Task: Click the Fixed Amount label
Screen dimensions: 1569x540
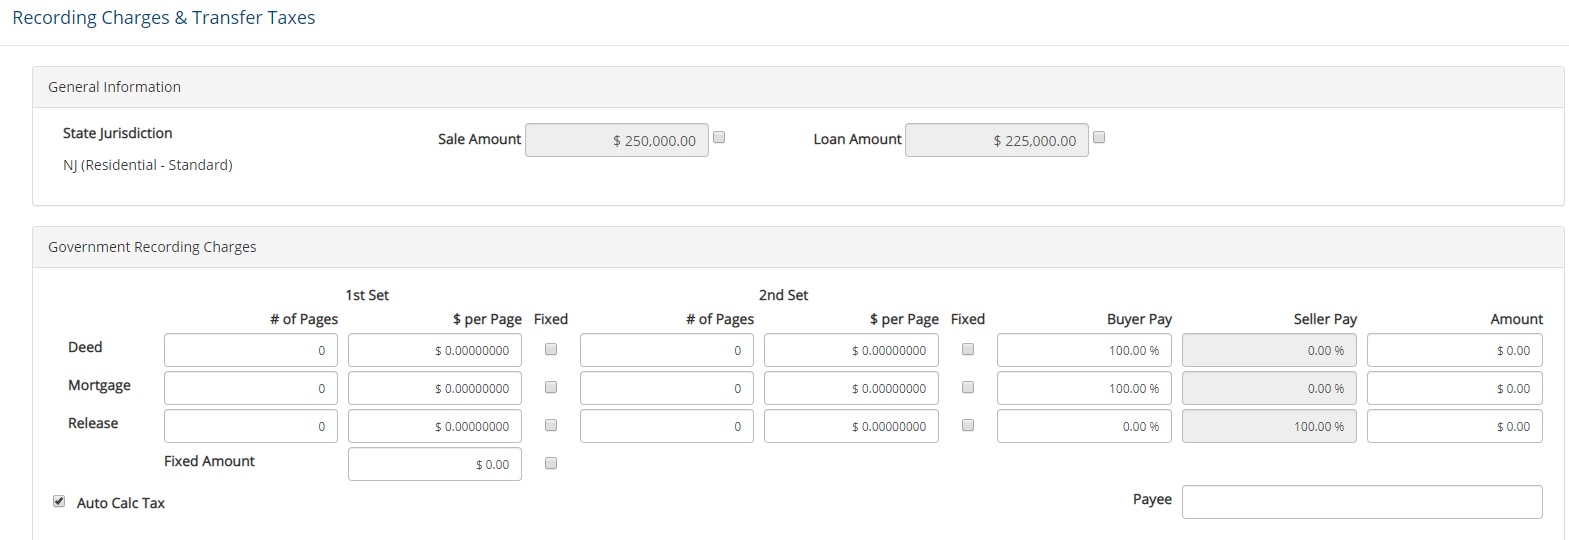Action: (x=209, y=461)
